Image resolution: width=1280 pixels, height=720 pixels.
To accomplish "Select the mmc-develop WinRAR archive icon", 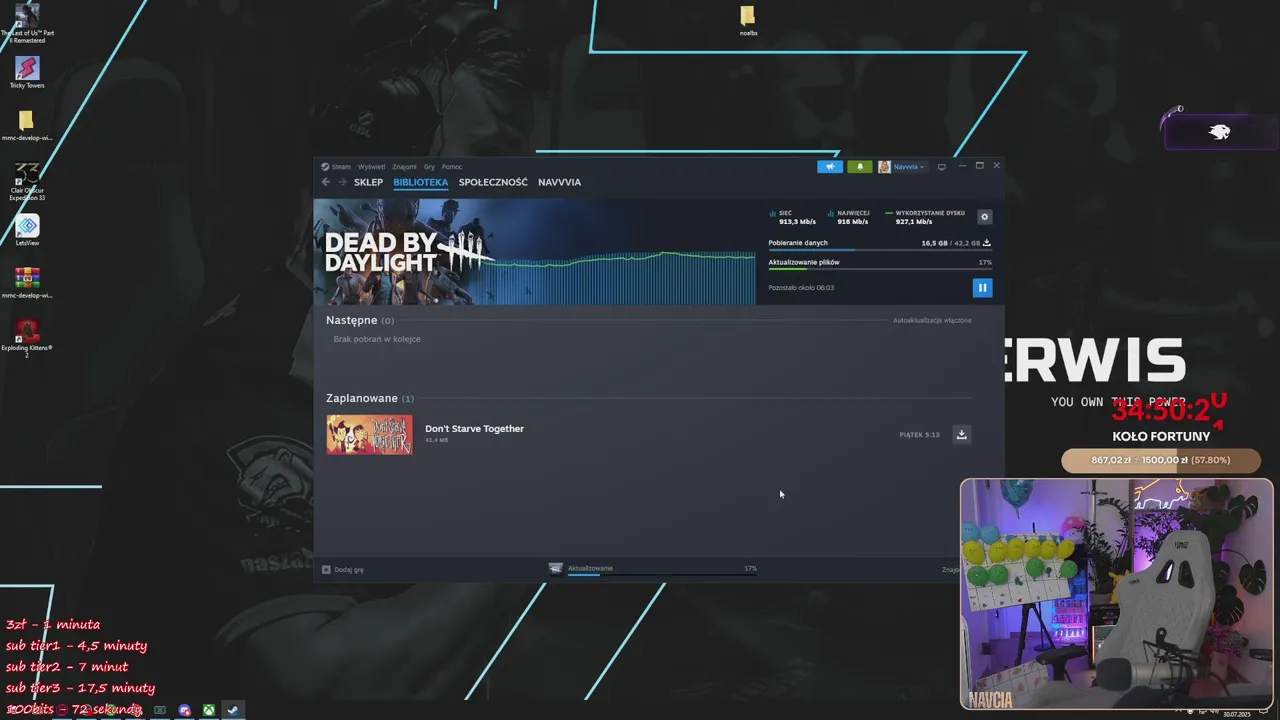I will [27, 282].
